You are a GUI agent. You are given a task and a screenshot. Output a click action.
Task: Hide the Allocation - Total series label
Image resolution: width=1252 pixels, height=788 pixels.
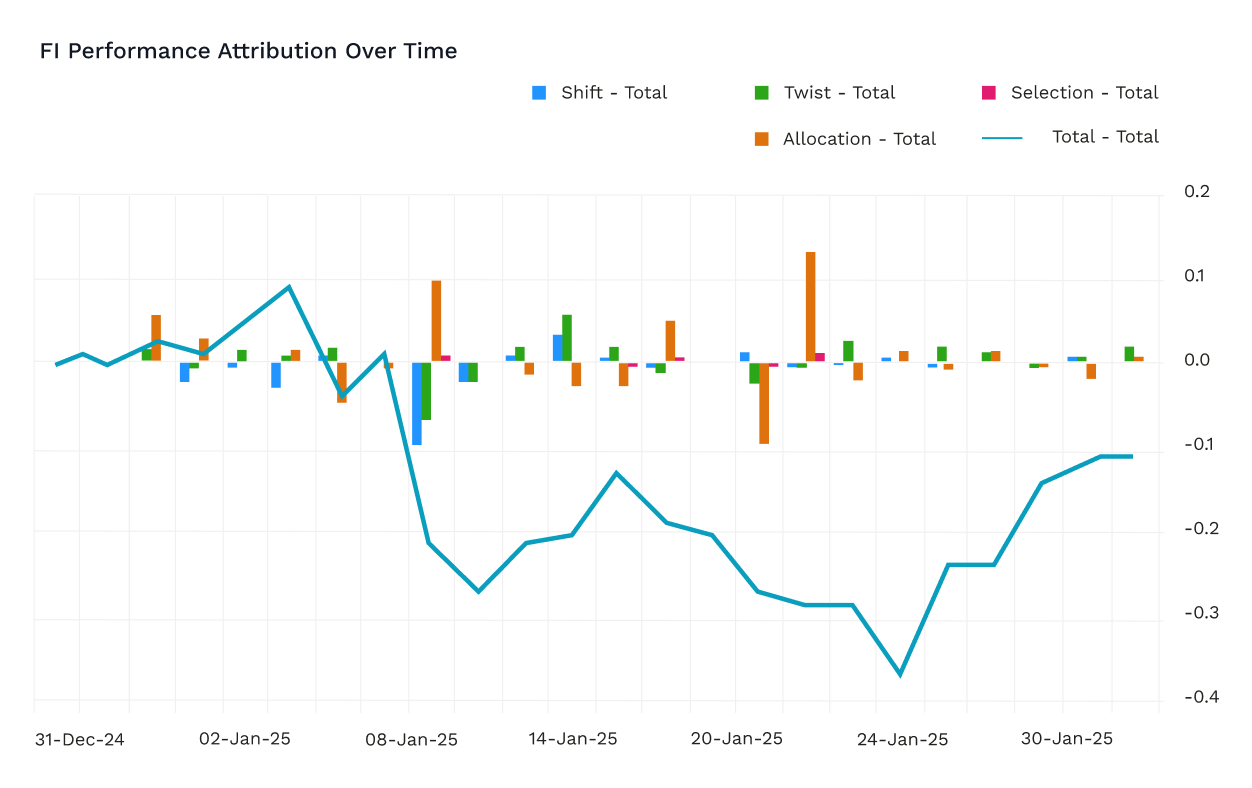tap(846, 139)
